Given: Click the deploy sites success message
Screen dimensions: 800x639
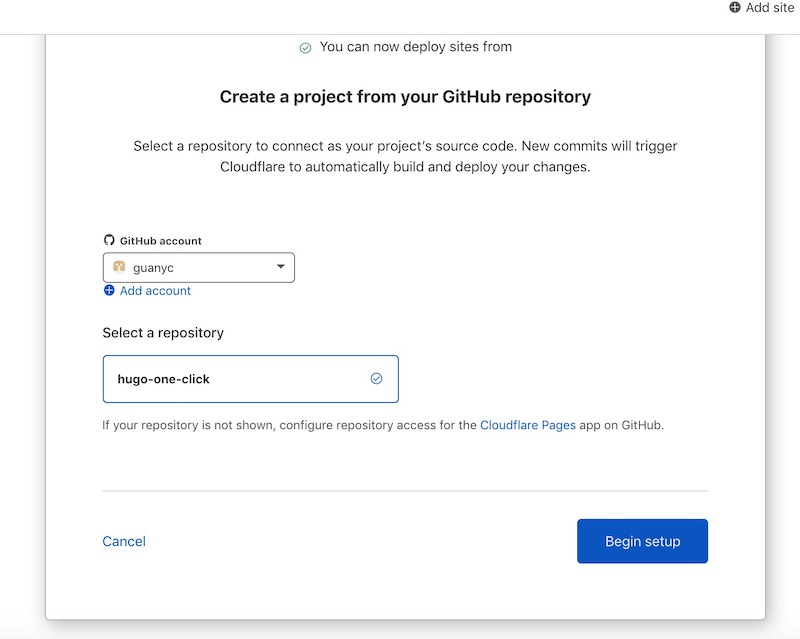Looking at the screenshot, I should pos(416,47).
